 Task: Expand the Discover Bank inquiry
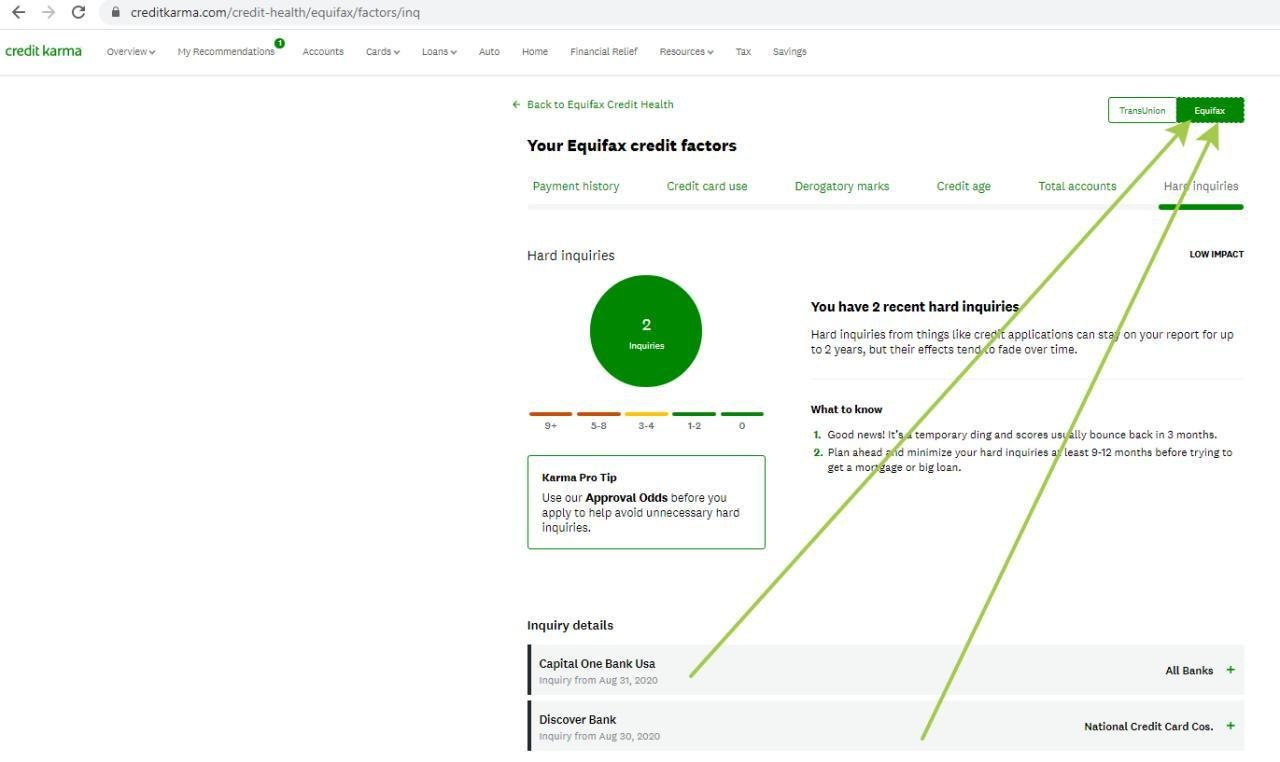click(886, 726)
